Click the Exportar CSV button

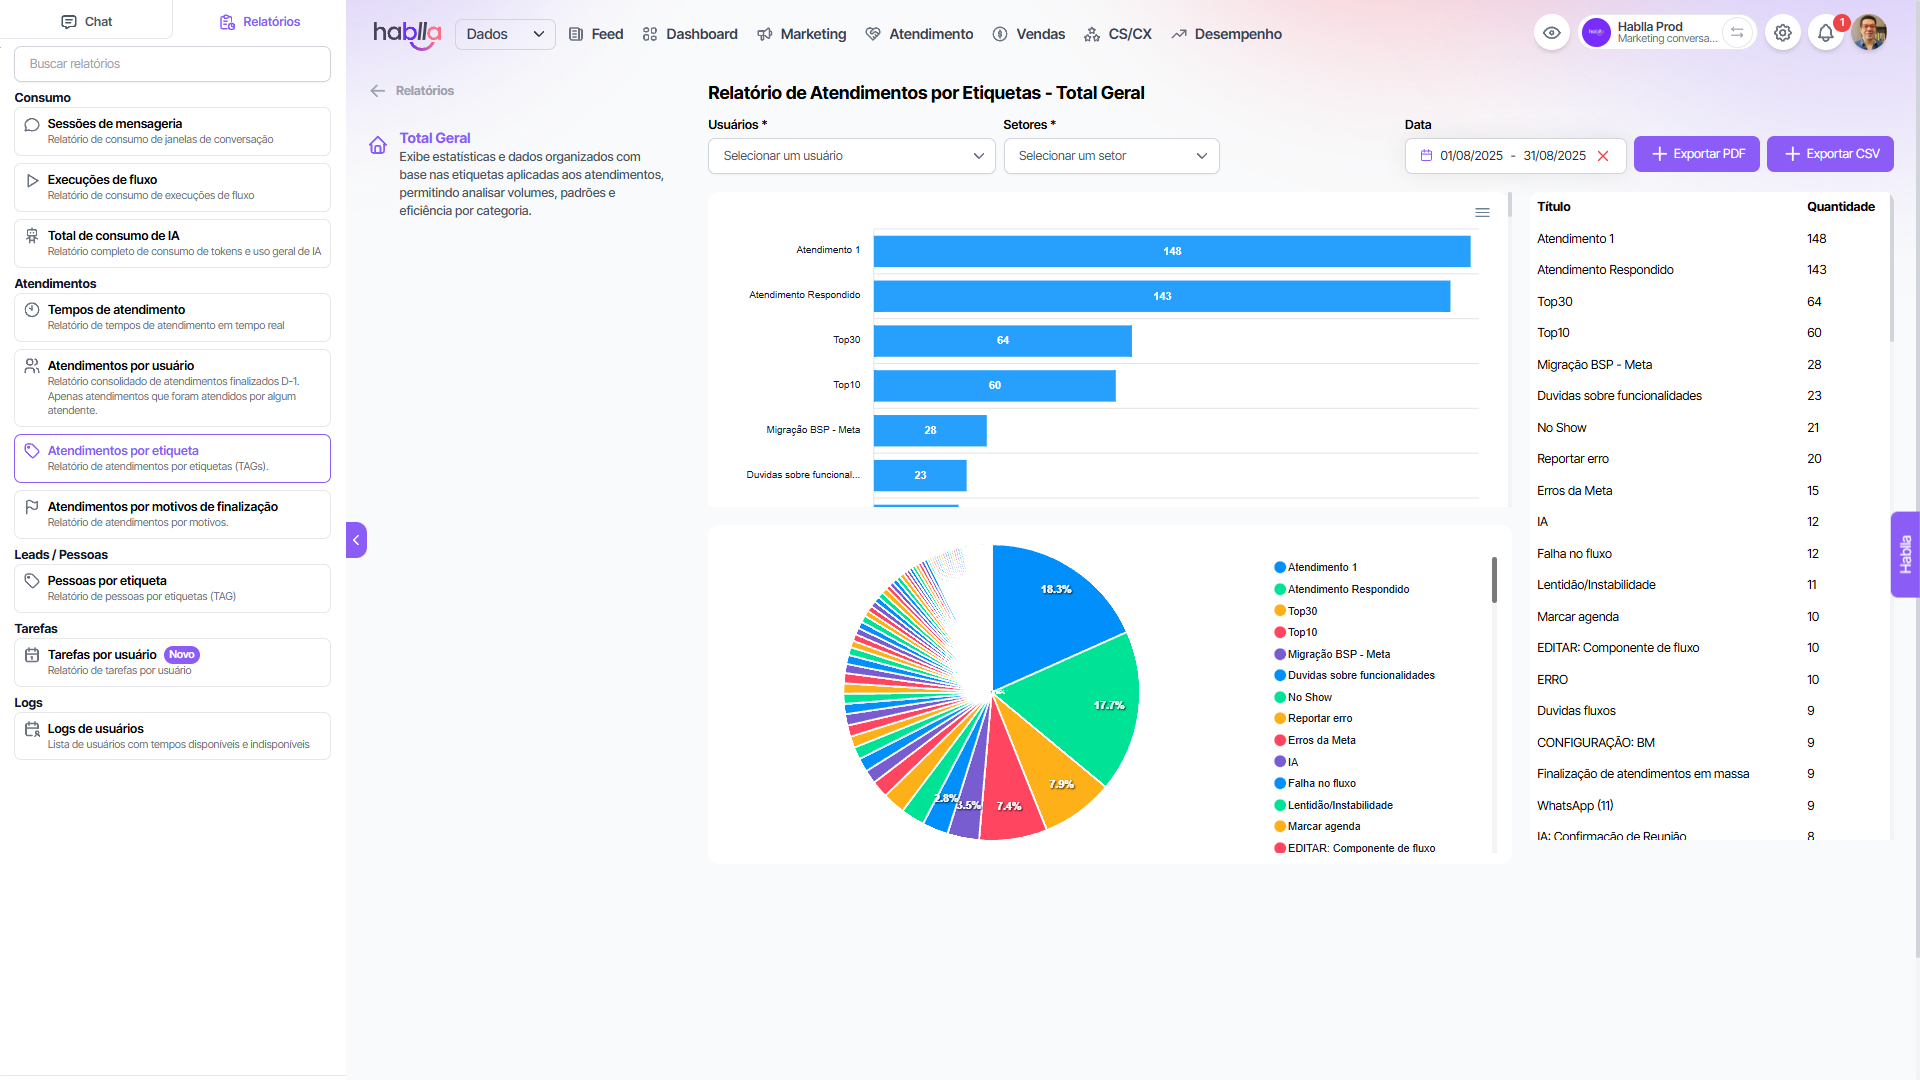point(1830,154)
